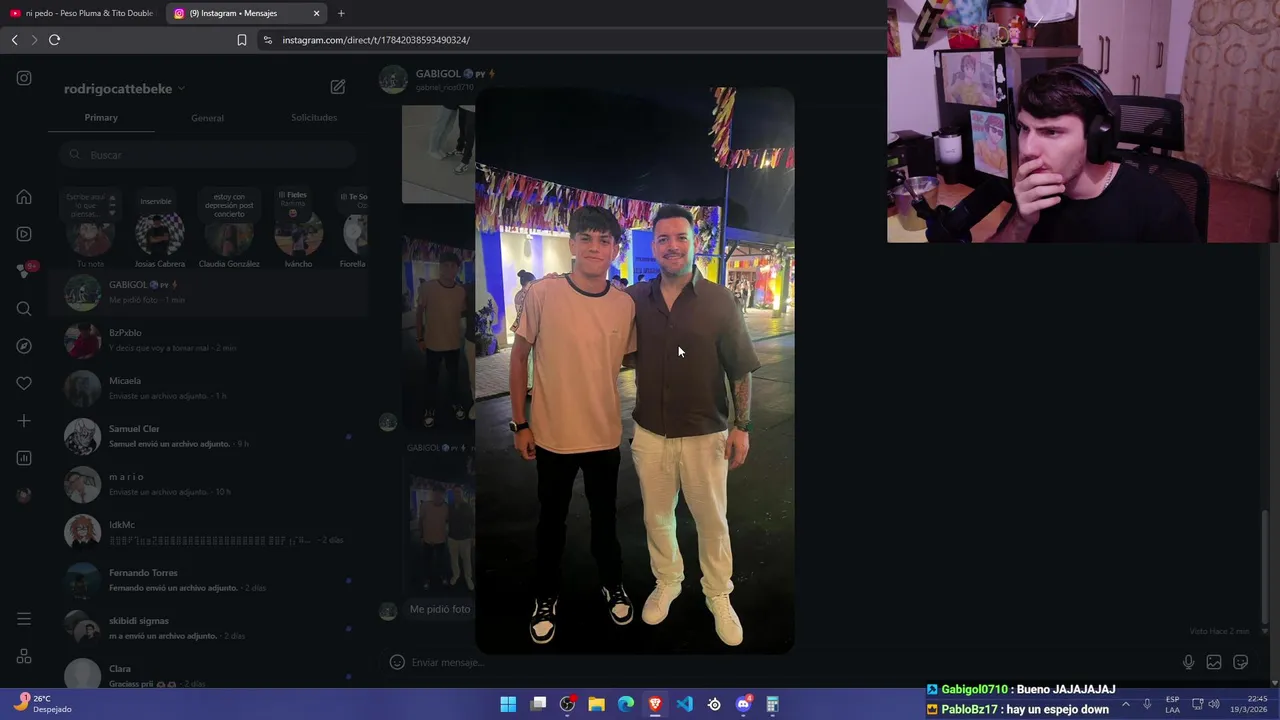Open Discord taskbar icon

743,704
